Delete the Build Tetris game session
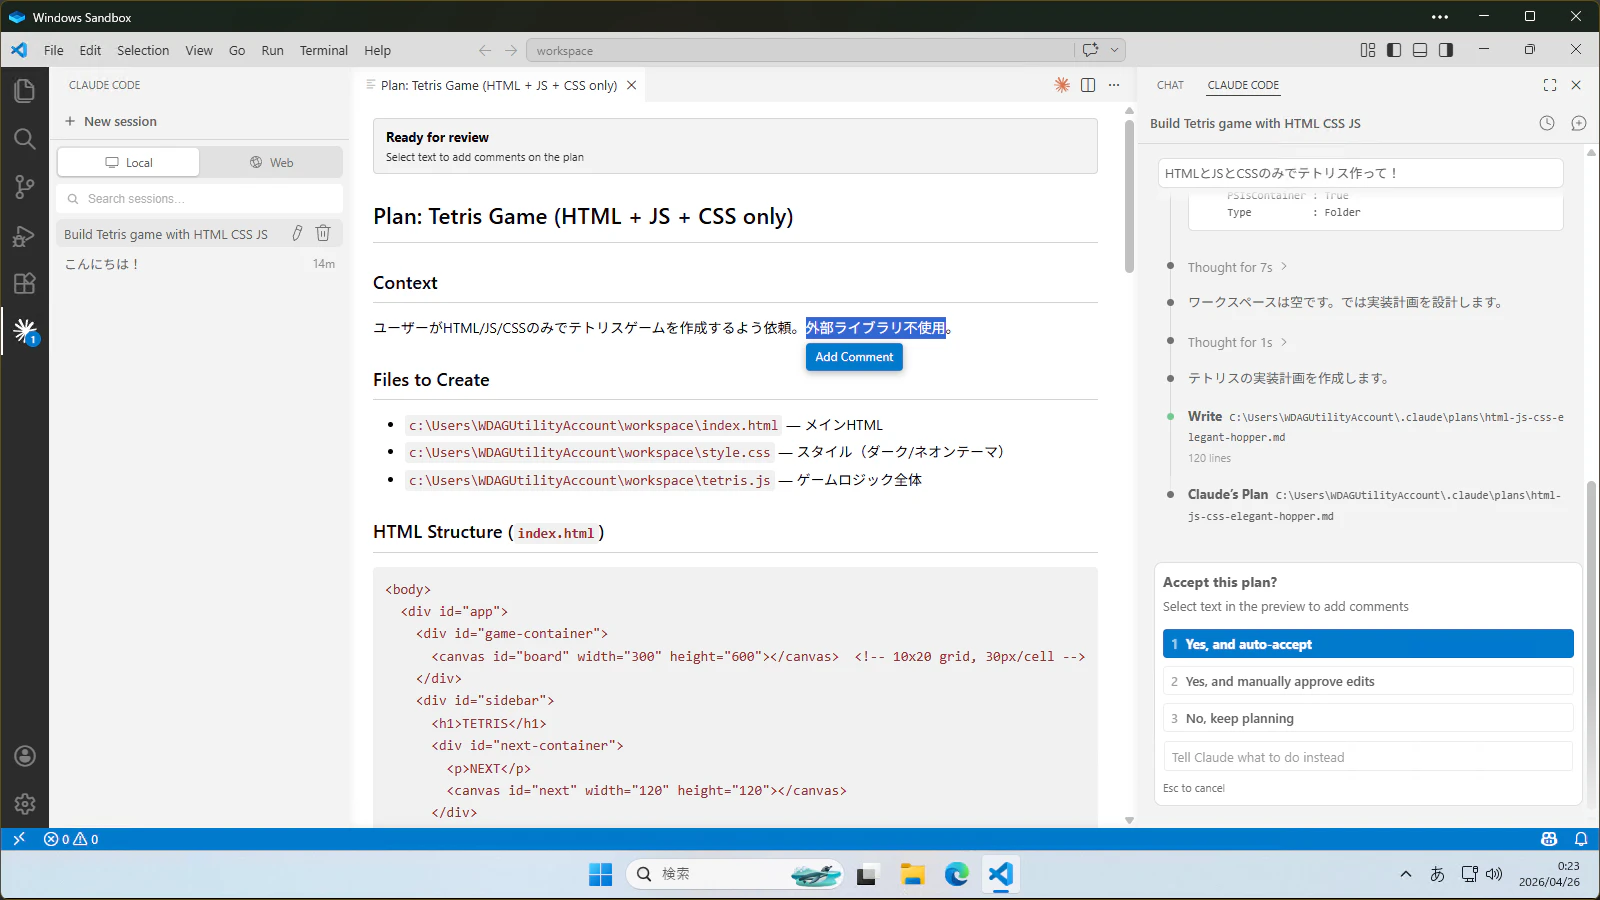 click(323, 233)
